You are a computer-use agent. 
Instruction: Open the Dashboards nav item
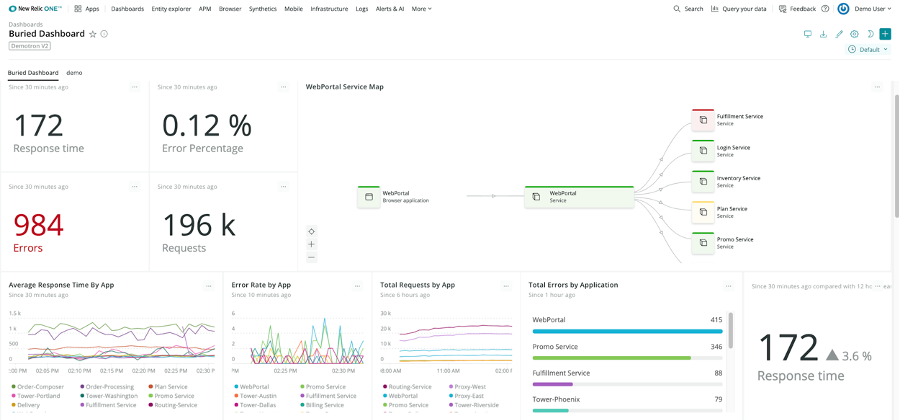[x=127, y=9]
